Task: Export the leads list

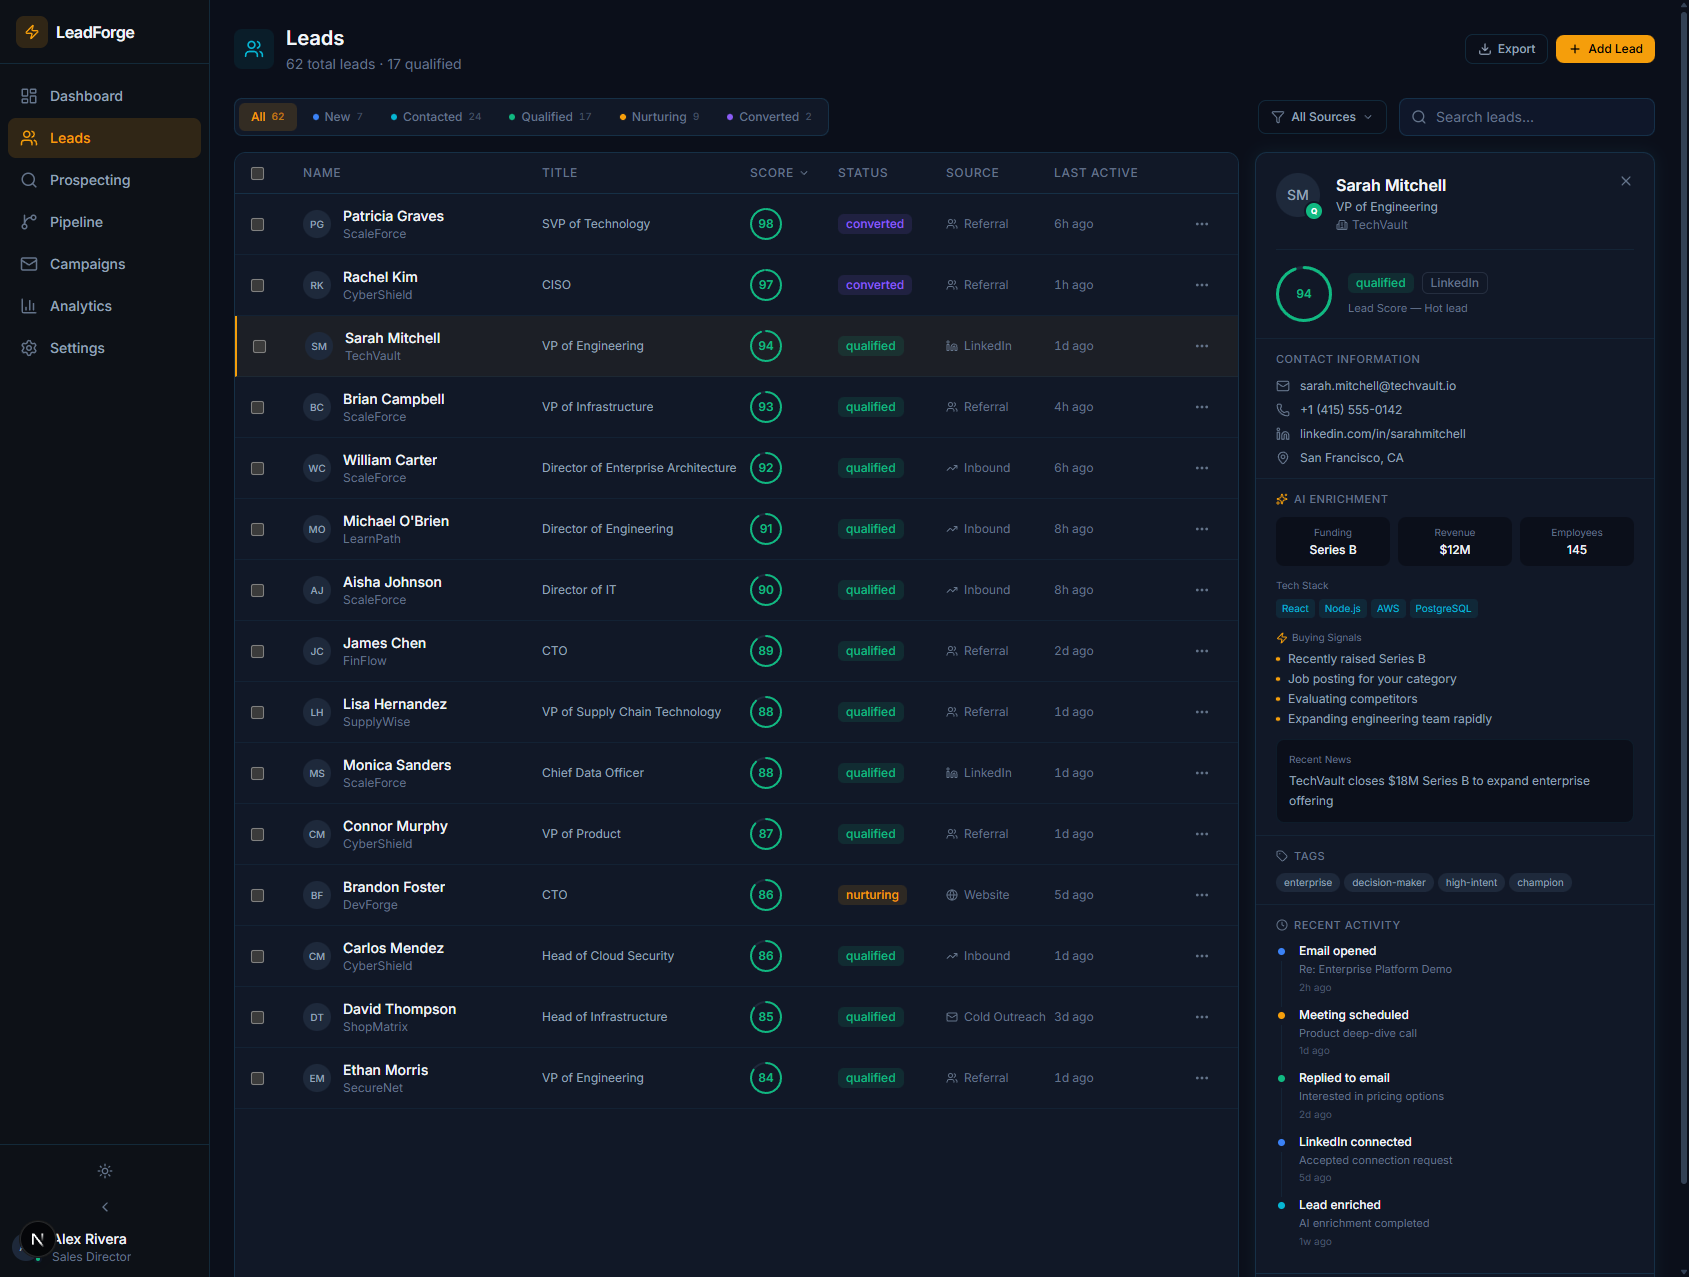Action: [1505, 49]
